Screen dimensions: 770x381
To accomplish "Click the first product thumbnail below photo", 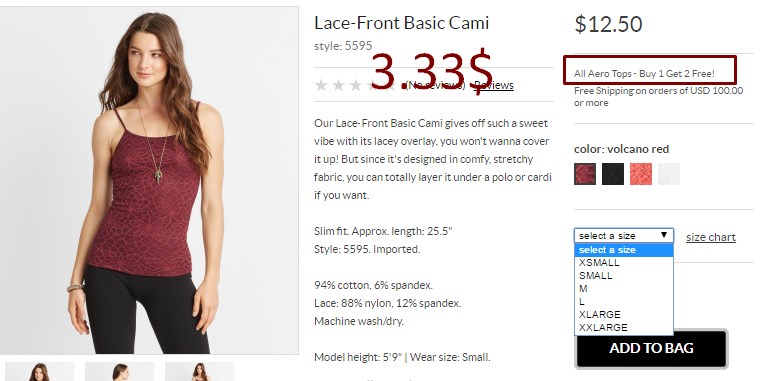I will 39,372.
